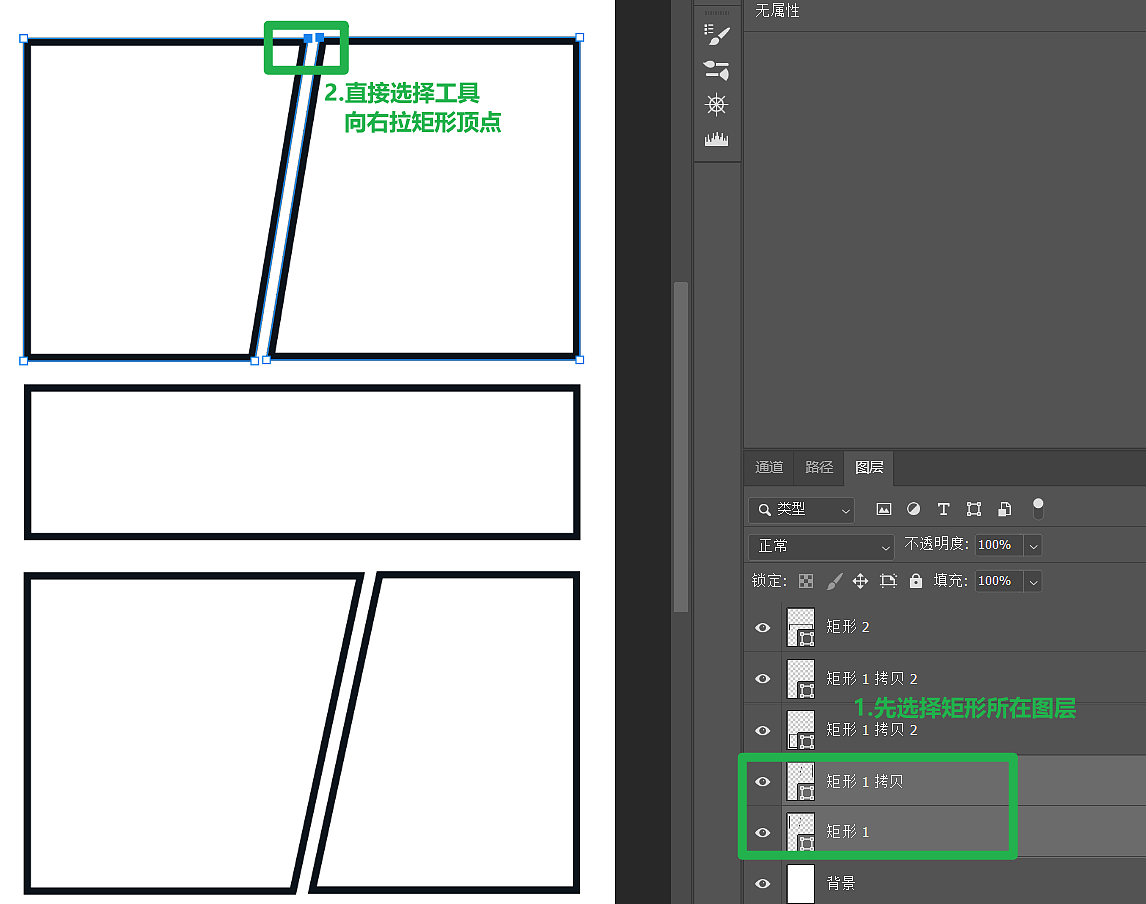Click the 不透明度 100% input field
The height and width of the screenshot is (904, 1146).
[x=999, y=545]
